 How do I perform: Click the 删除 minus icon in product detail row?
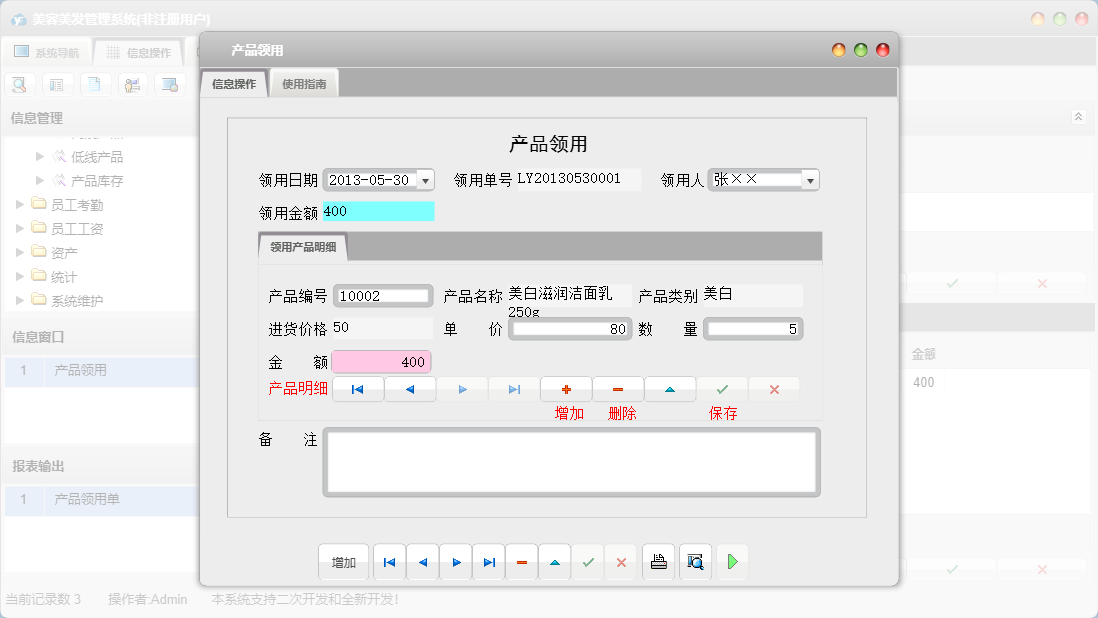(618, 389)
